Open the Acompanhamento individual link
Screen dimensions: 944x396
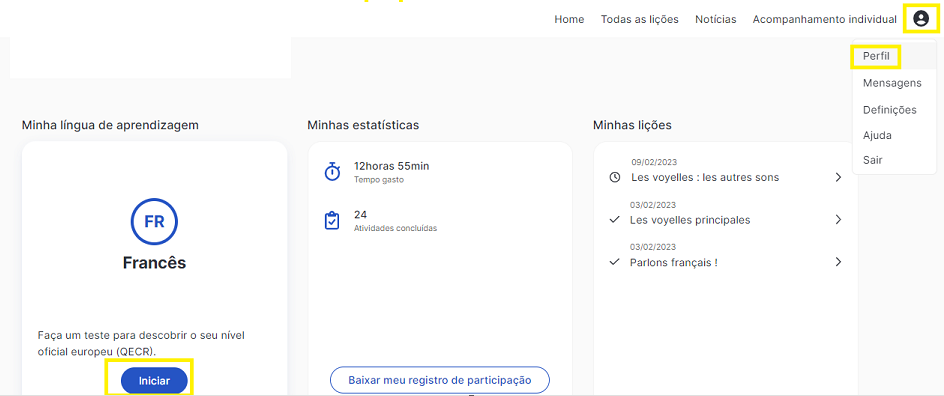[x=824, y=19]
